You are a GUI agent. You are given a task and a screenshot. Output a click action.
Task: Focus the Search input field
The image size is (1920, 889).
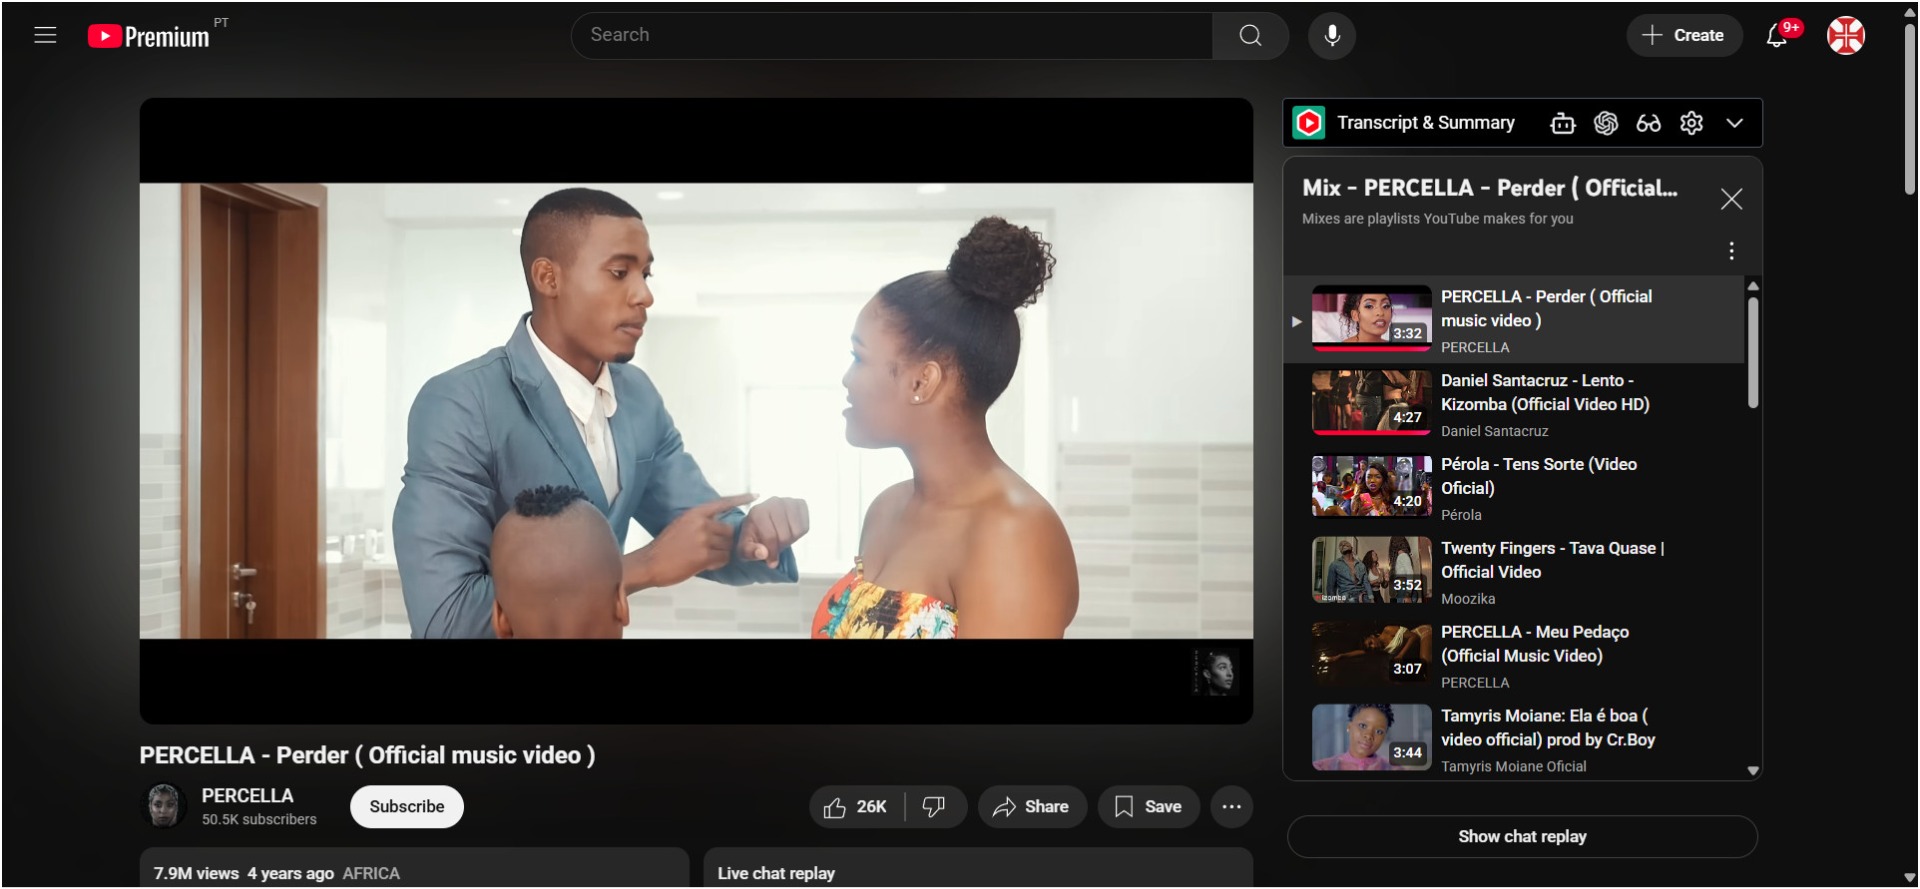892,35
